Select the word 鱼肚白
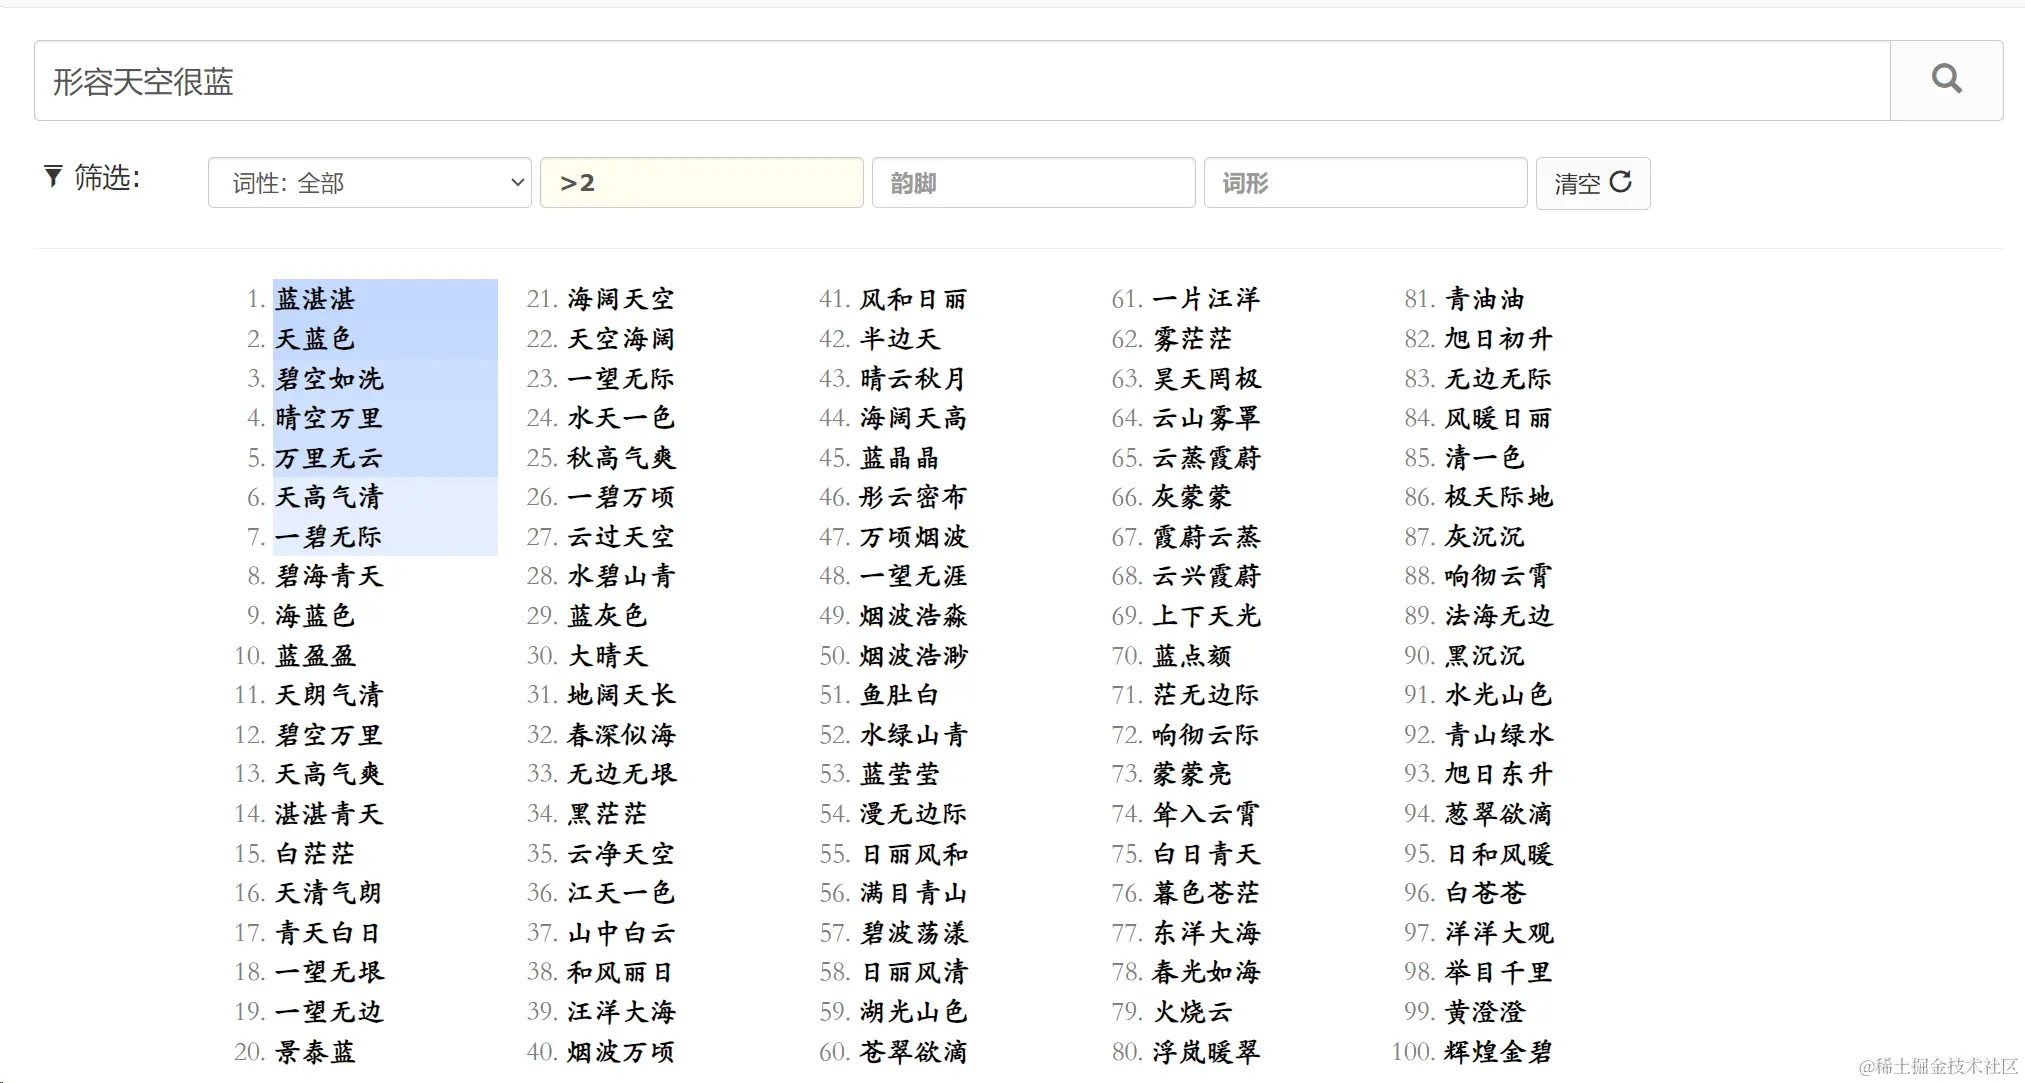2025x1083 pixels. (x=900, y=695)
